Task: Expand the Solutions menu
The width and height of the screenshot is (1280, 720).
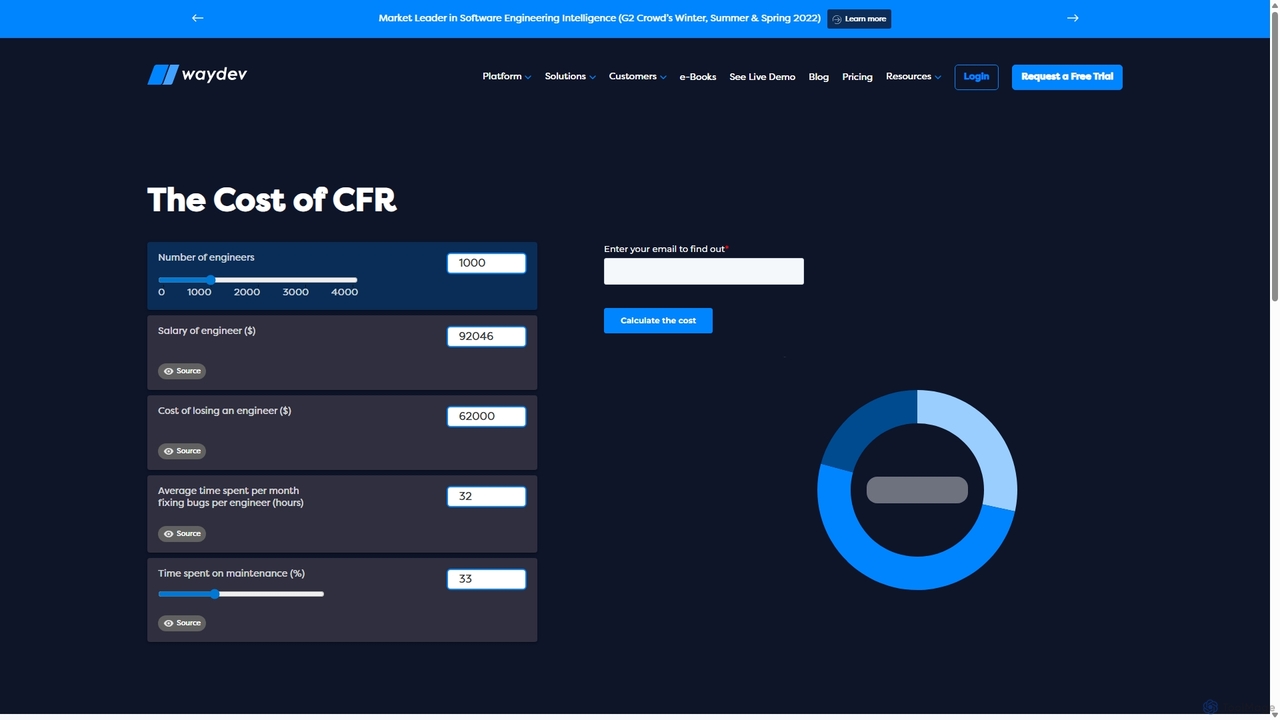Action: tap(570, 77)
